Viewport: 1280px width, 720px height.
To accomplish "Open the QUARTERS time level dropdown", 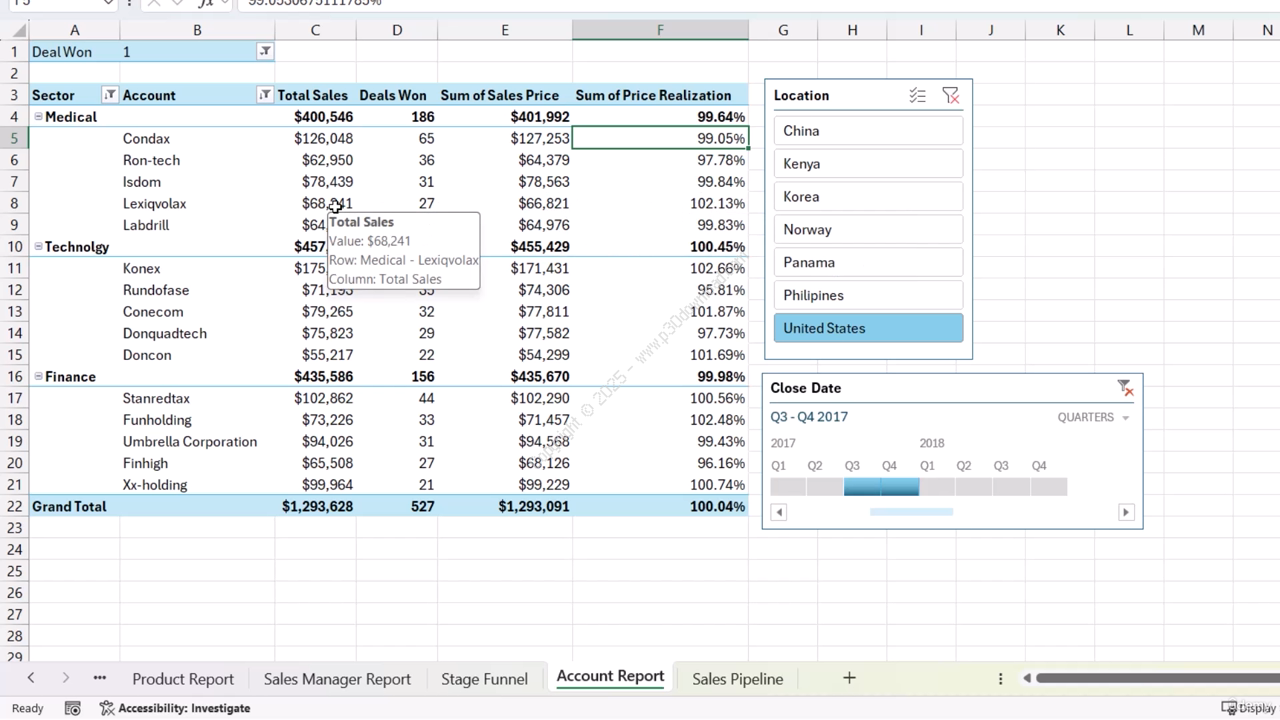I will (1094, 417).
